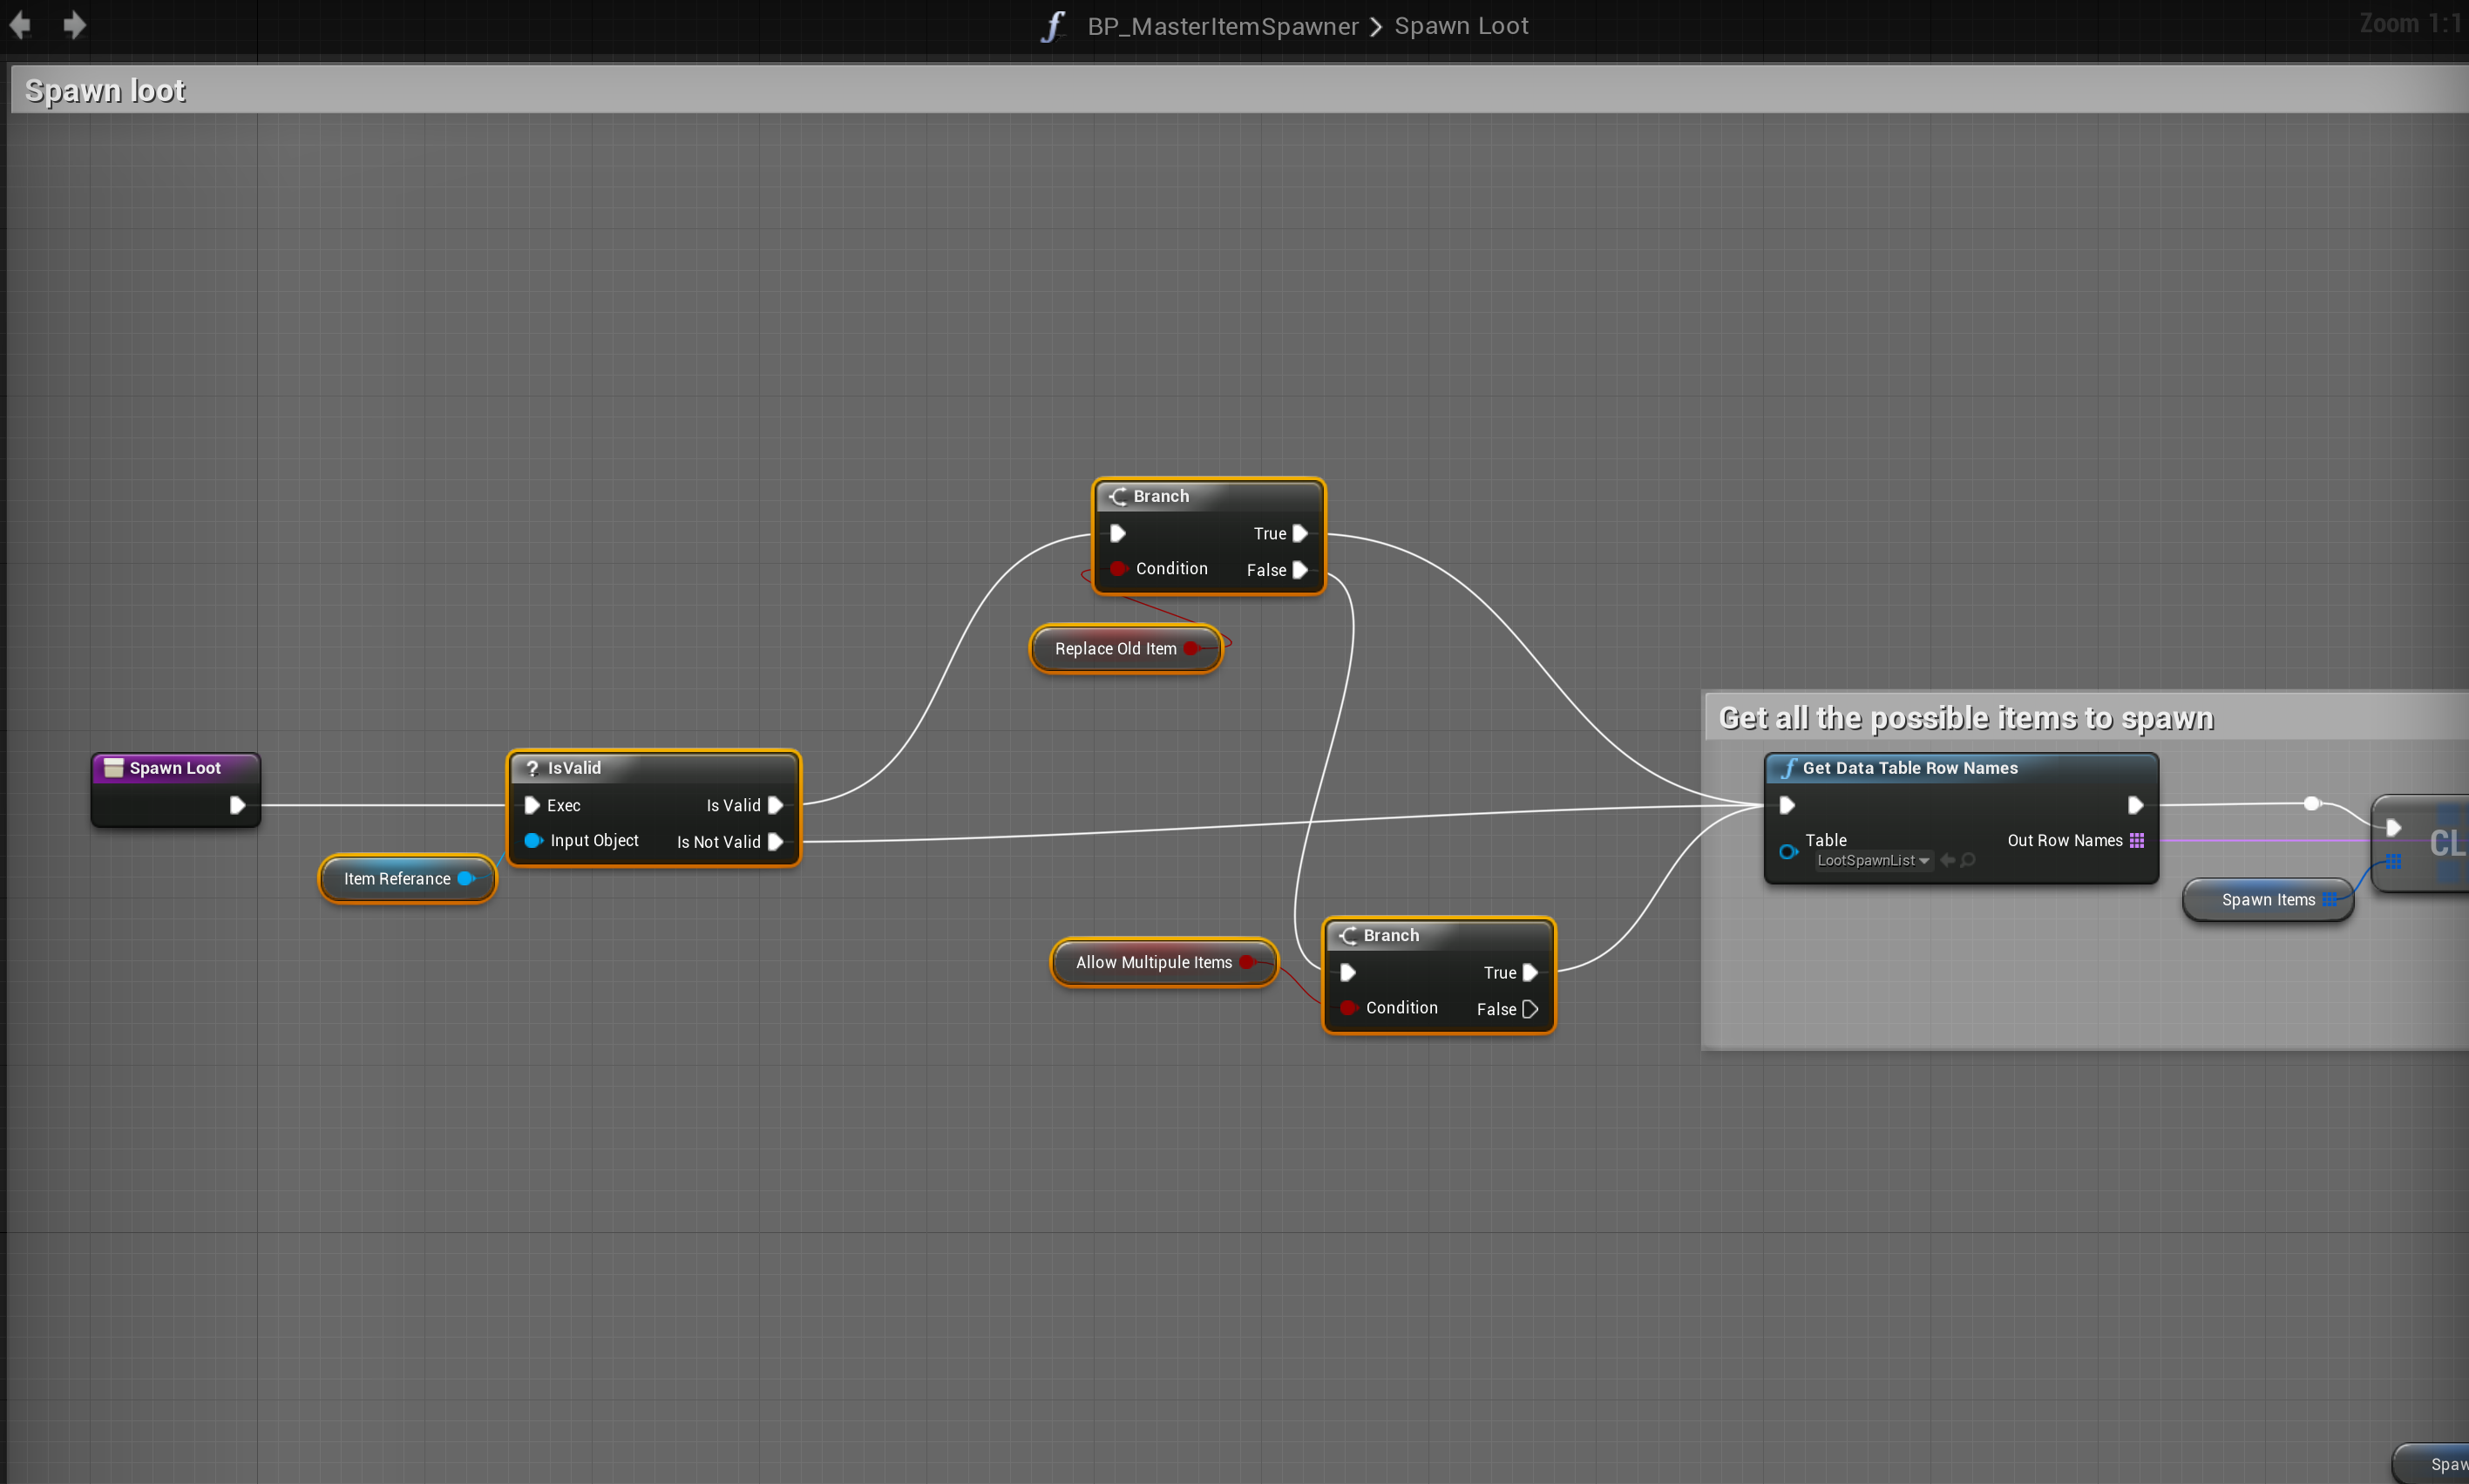Image resolution: width=2469 pixels, height=1484 pixels.
Task: Click the BP_MasterItemSpawner breadcrumb
Action: pos(1222,26)
